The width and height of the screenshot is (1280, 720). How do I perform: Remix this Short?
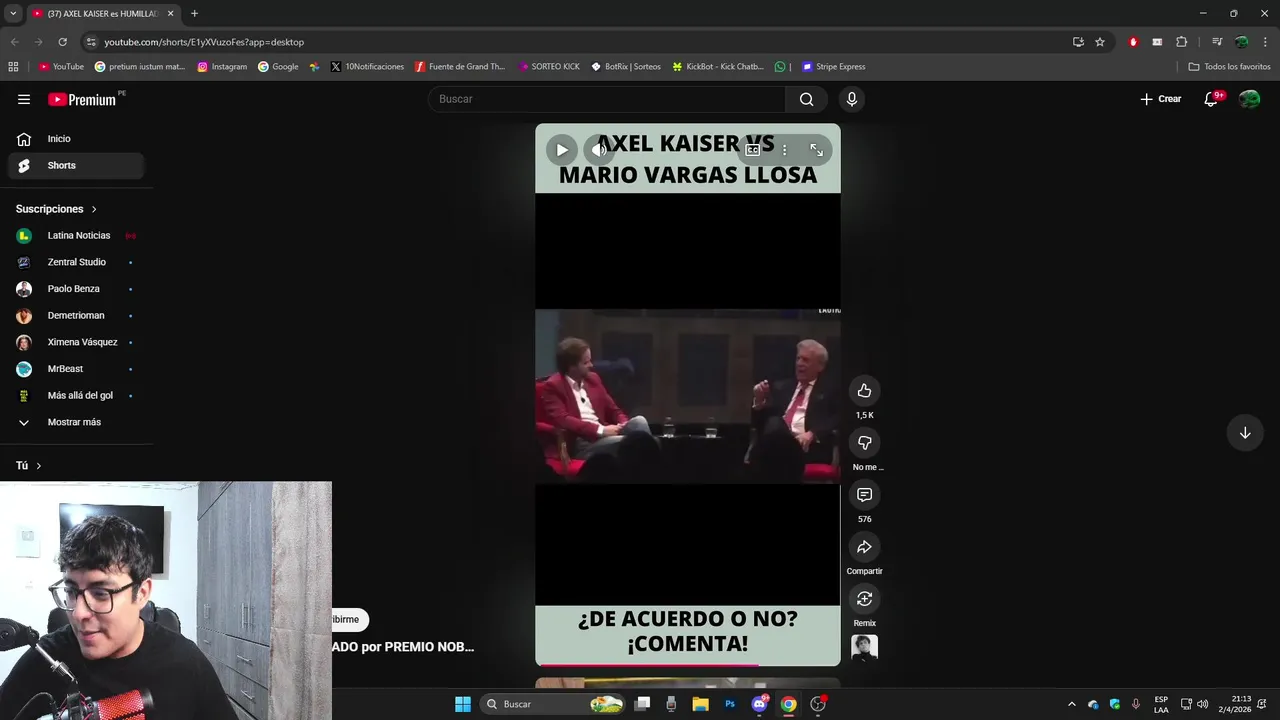click(x=864, y=599)
